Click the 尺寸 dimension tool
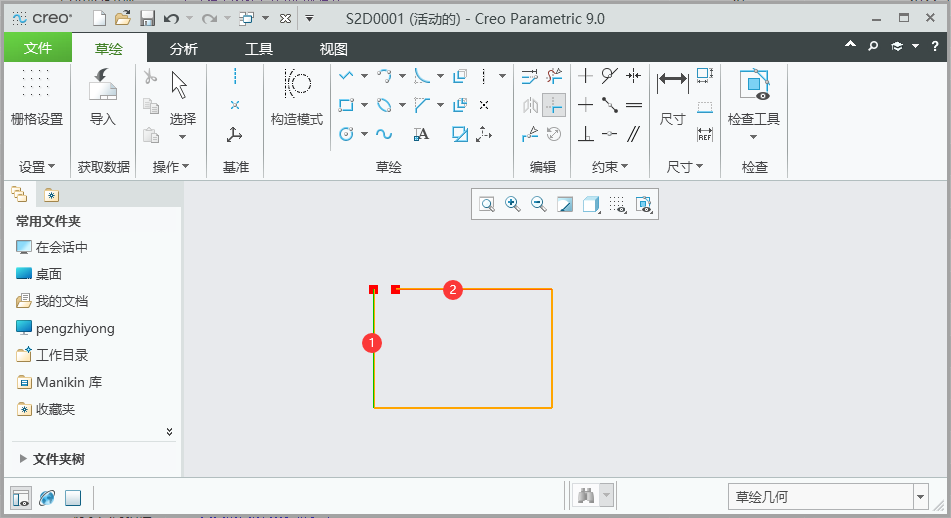 (x=673, y=98)
